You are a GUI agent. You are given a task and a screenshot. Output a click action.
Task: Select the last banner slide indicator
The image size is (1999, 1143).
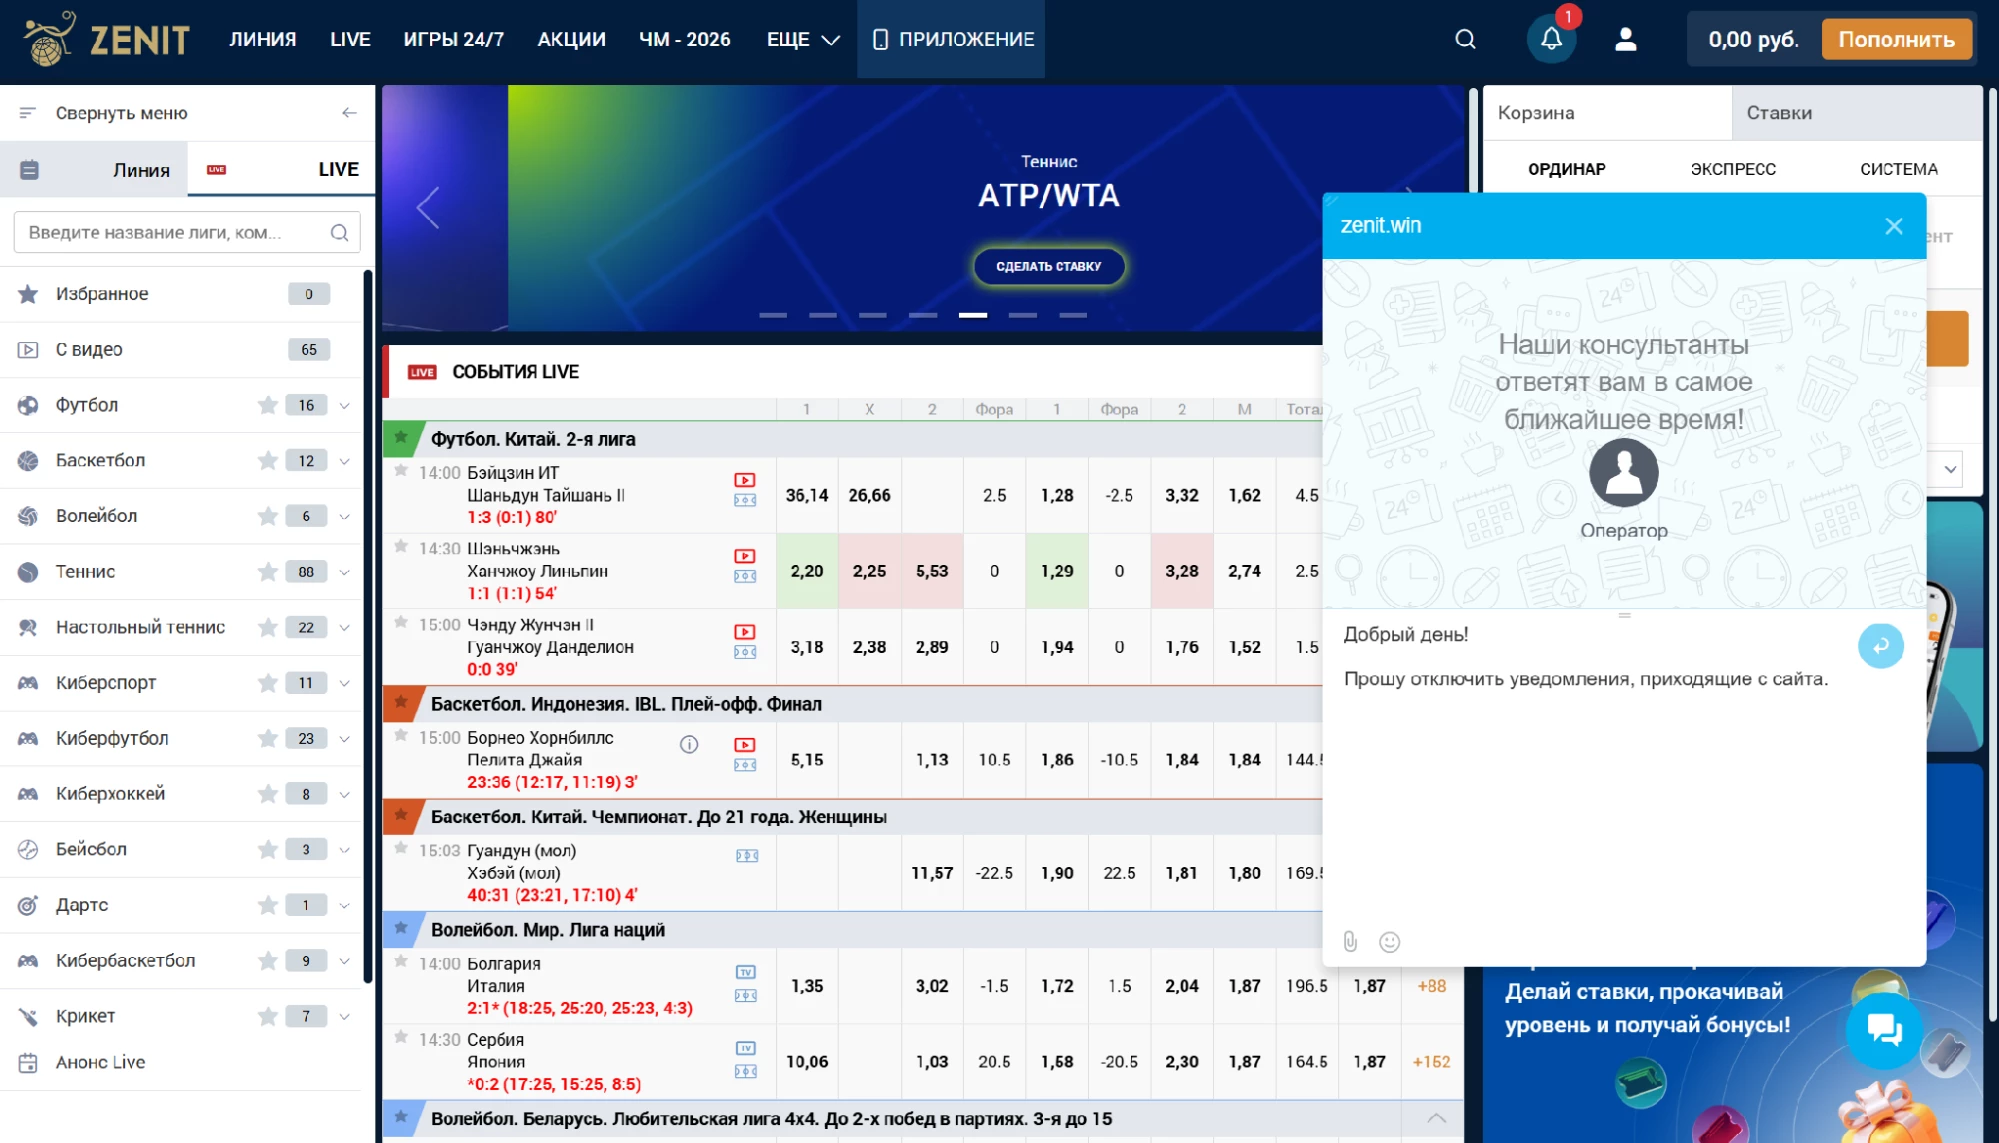pyautogui.click(x=1072, y=315)
